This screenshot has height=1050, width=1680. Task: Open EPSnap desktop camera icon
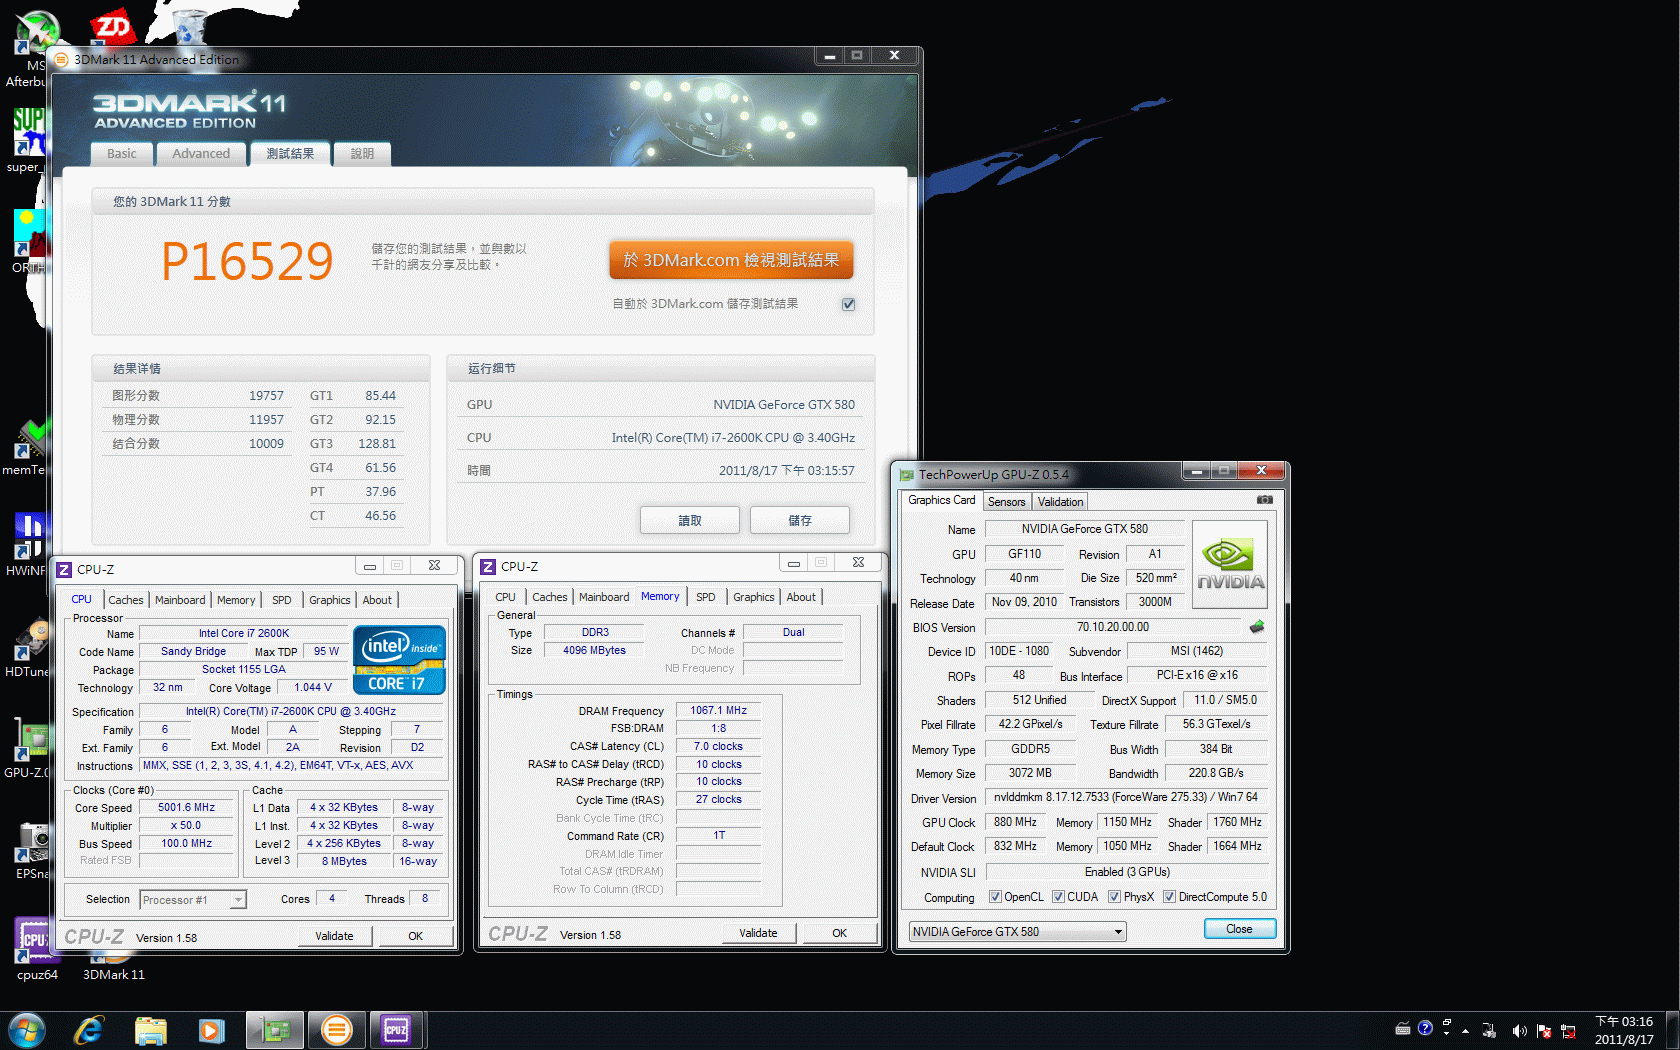tap(30, 850)
